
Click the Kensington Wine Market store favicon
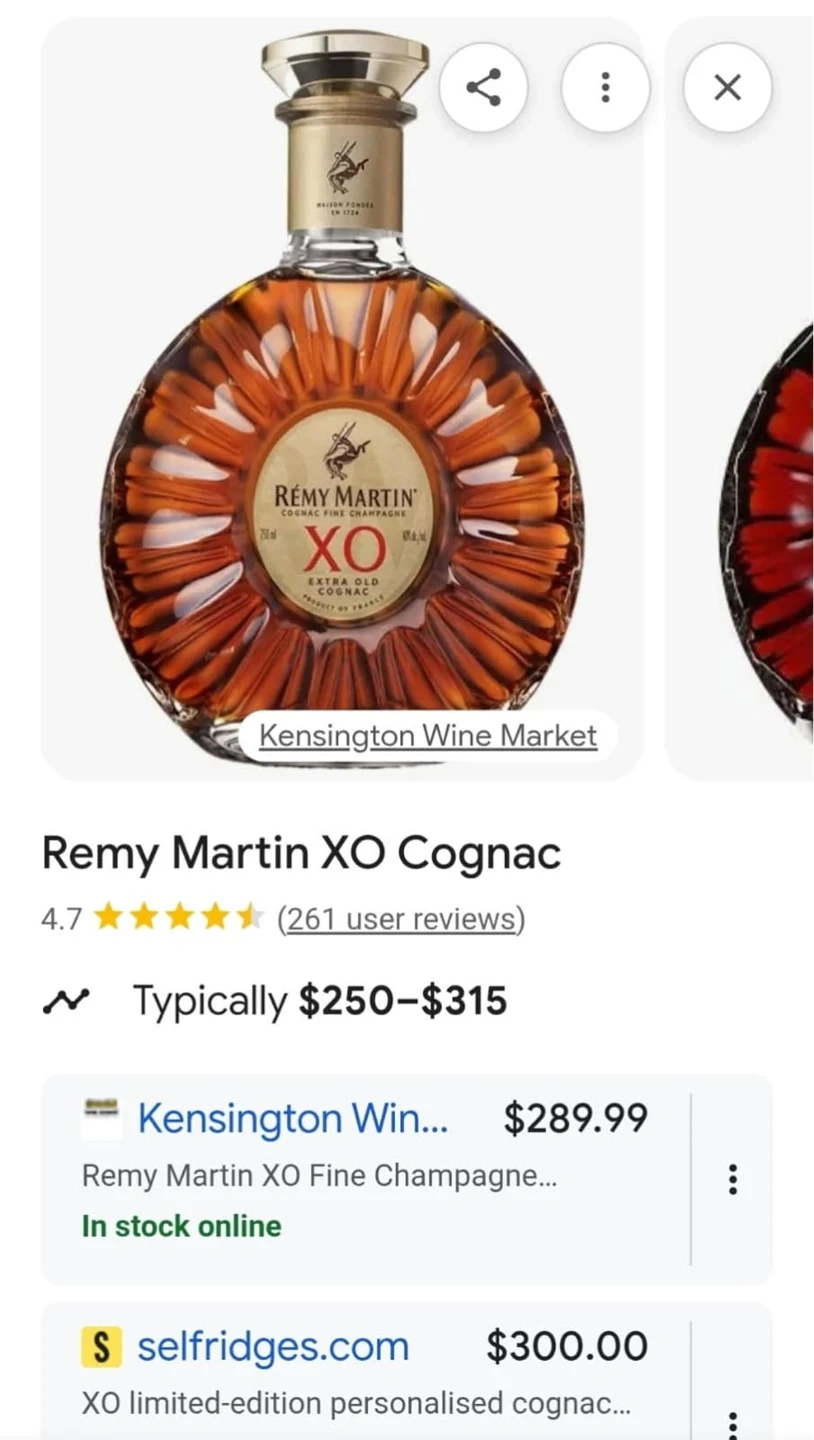(100, 1118)
